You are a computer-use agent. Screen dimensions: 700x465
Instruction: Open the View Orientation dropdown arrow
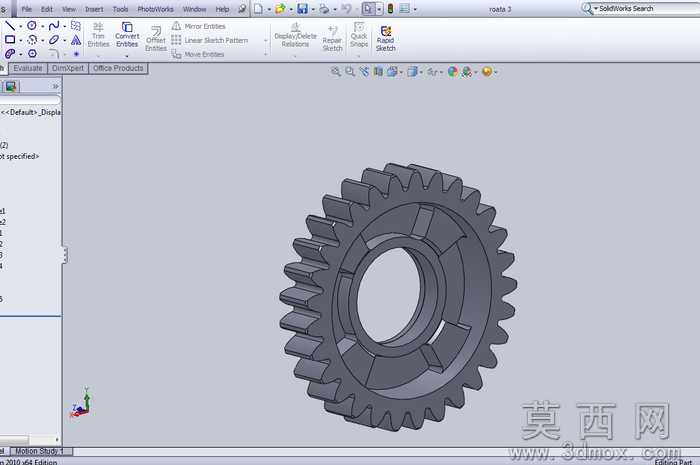[x=401, y=72]
